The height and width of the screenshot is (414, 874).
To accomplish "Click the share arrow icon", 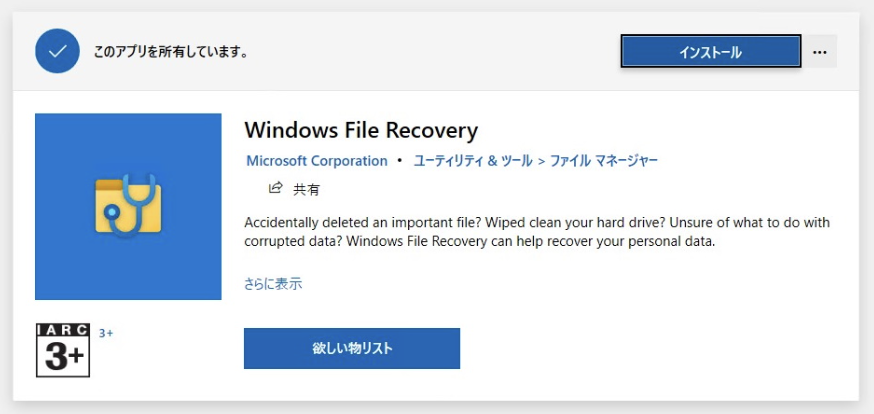I will click(x=275, y=187).
